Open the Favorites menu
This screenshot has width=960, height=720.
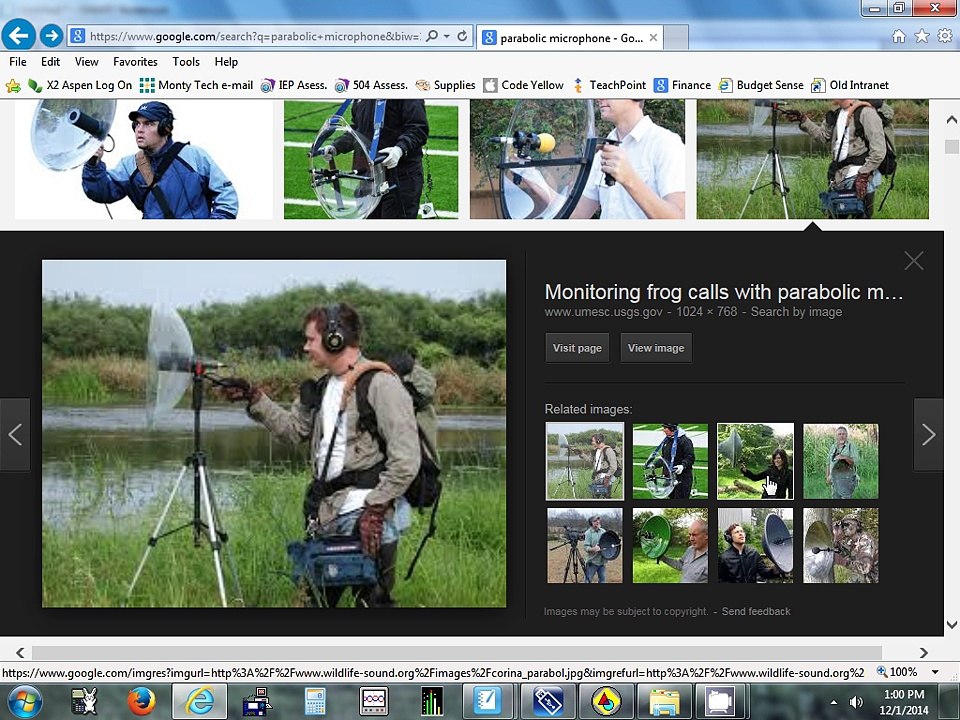pyautogui.click(x=135, y=62)
